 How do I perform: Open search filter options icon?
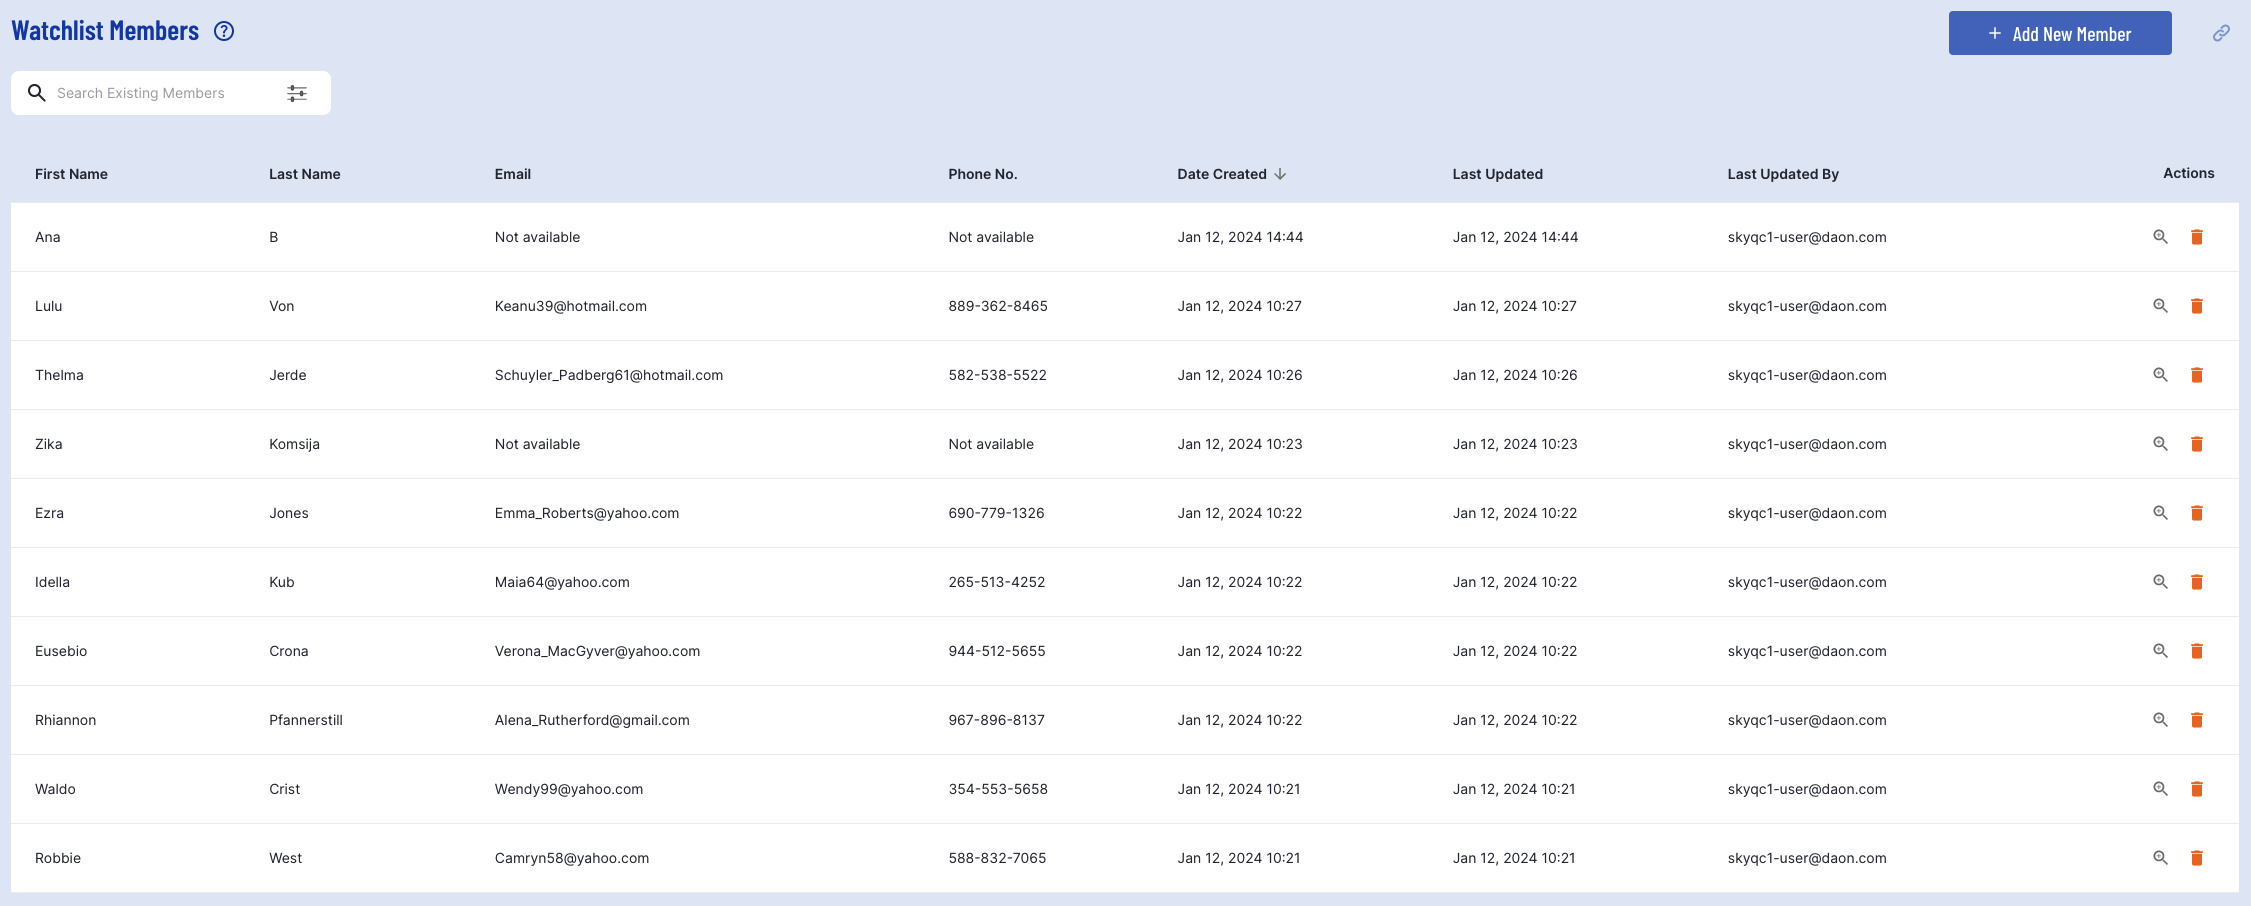click(297, 93)
